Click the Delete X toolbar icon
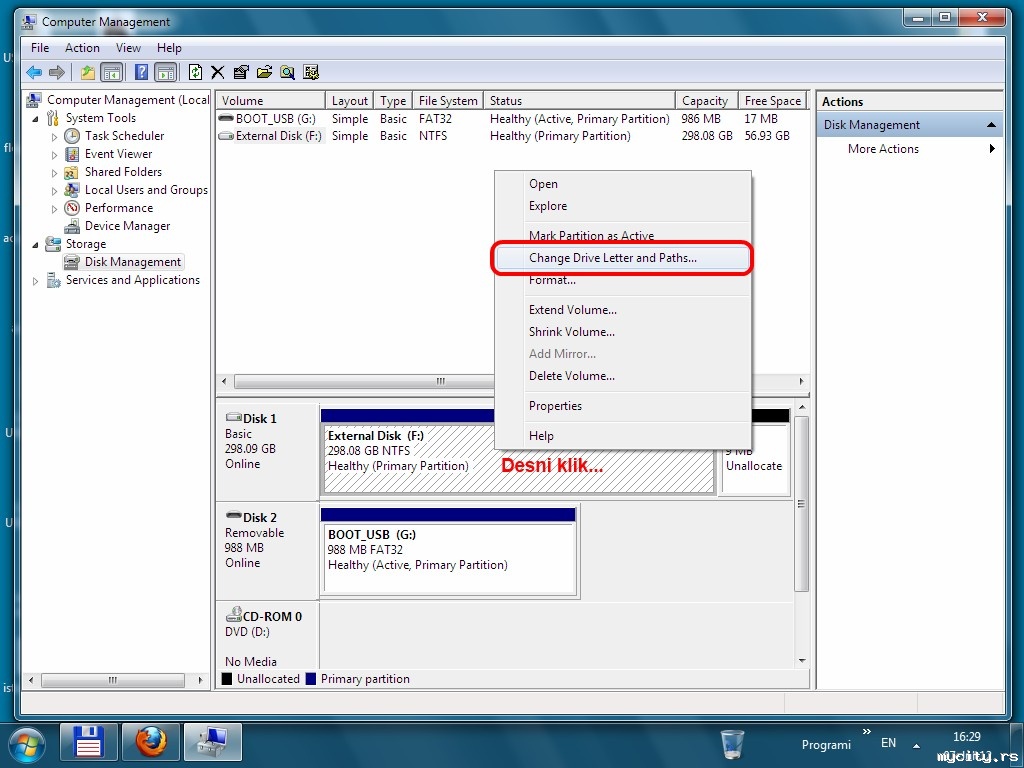1024x768 pixels. tap(217, 72)
